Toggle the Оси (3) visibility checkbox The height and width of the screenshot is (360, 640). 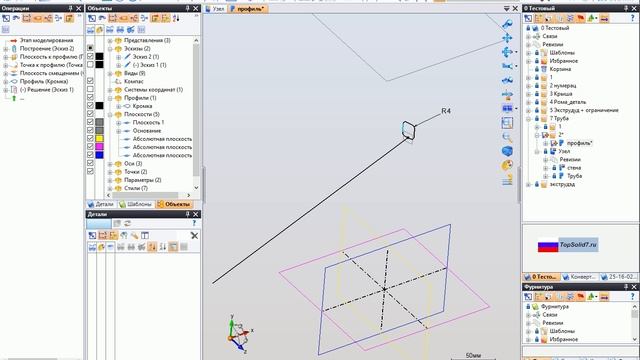coord(90,163)
